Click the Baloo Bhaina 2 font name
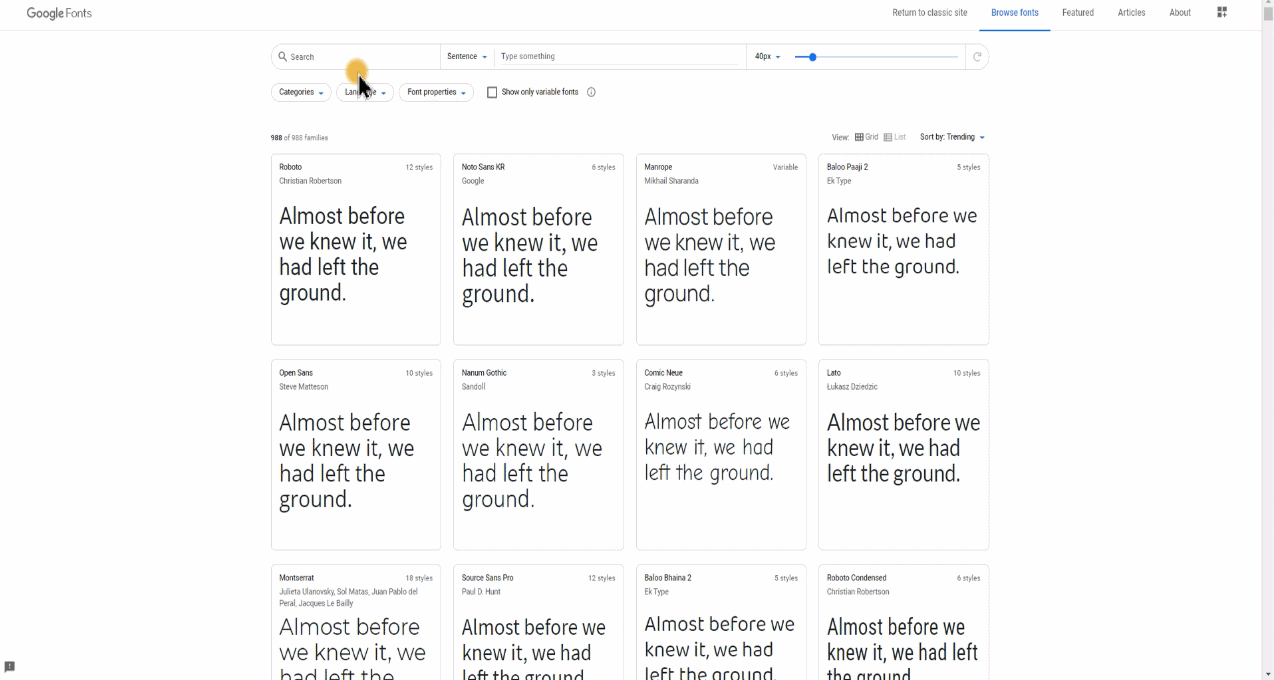Image resolution: width=1274 pixels, height=680 pixels. [668, 578]
